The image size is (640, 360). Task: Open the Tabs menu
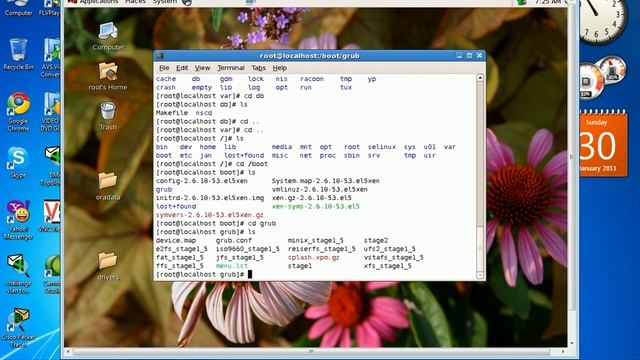pos(258,68)
